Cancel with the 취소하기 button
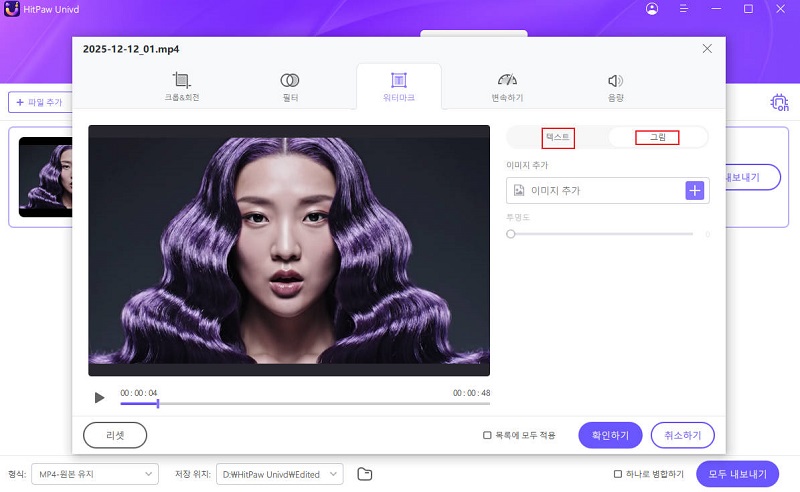800x492 pixels. [682, 435]
